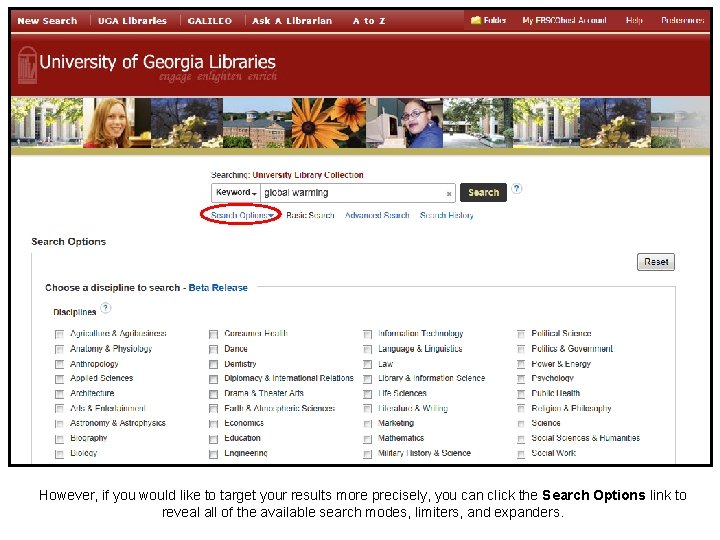Screen dimensions: 720x540
Task: Check Anatomy & Physiology discipline
Action: pyautogui.click(x=59, y=349)
